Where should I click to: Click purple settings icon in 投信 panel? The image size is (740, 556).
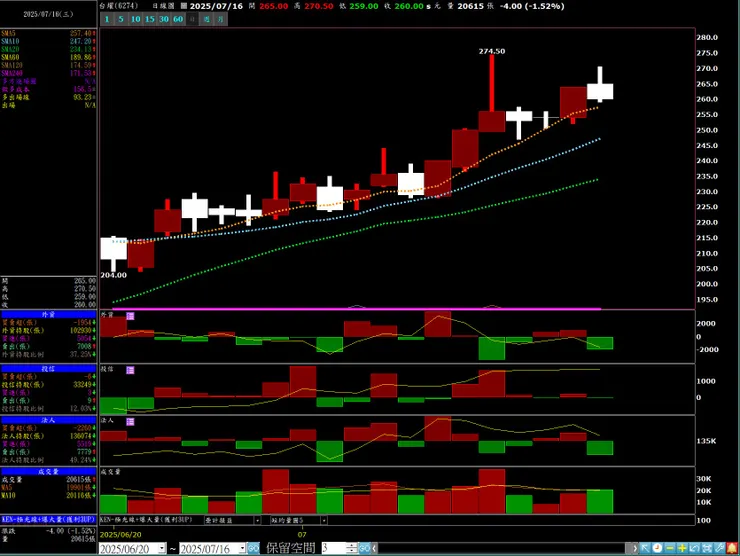(130, 370)
